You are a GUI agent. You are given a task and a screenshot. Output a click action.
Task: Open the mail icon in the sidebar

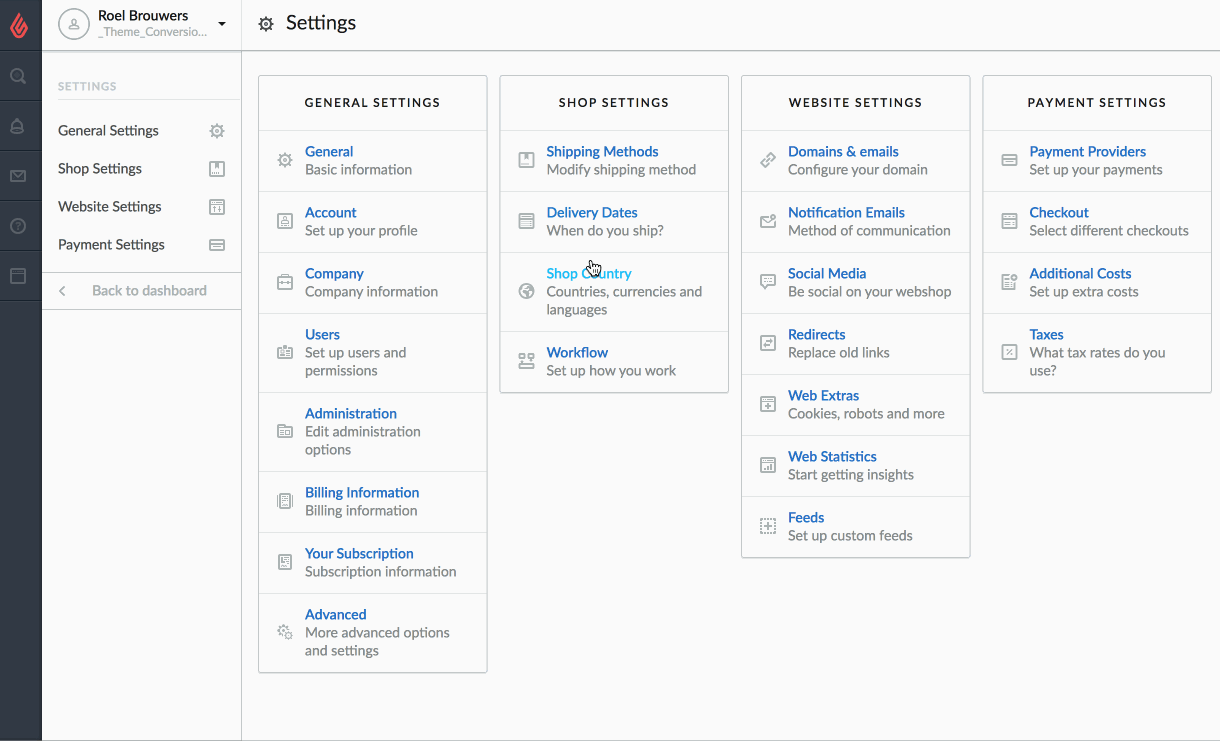pos(18,176)
